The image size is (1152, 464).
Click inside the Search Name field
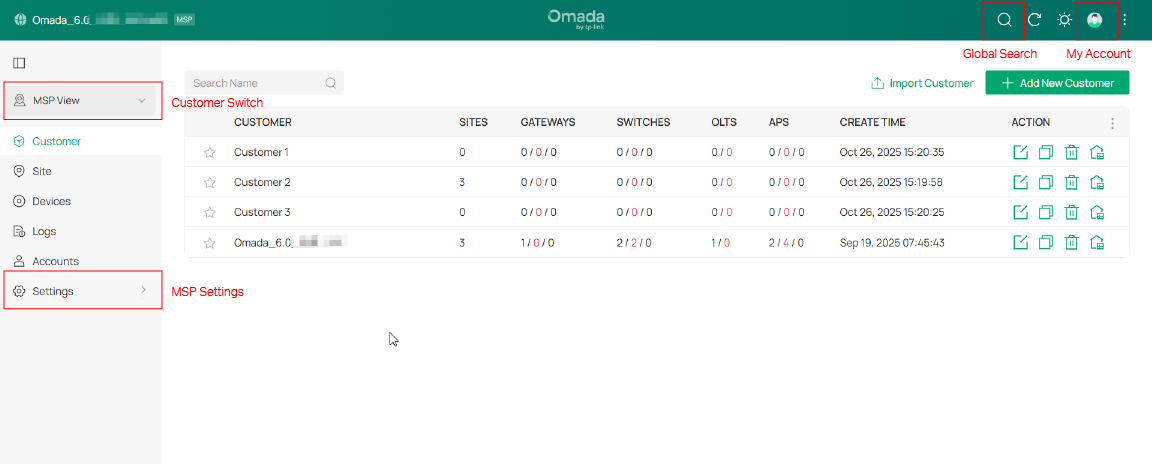(255, 83)
